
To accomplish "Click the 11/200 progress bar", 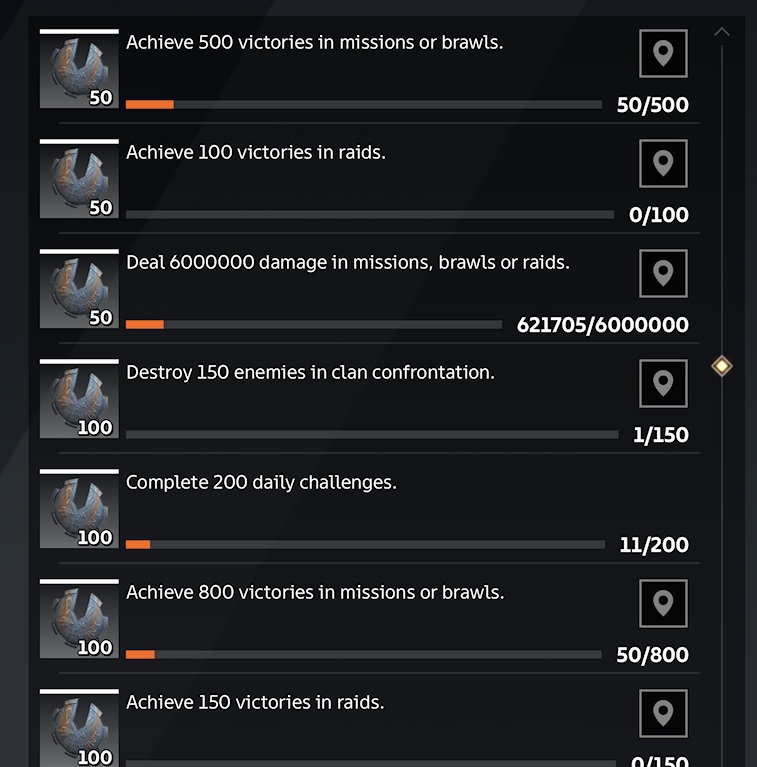I will click(x=365, y=544).
